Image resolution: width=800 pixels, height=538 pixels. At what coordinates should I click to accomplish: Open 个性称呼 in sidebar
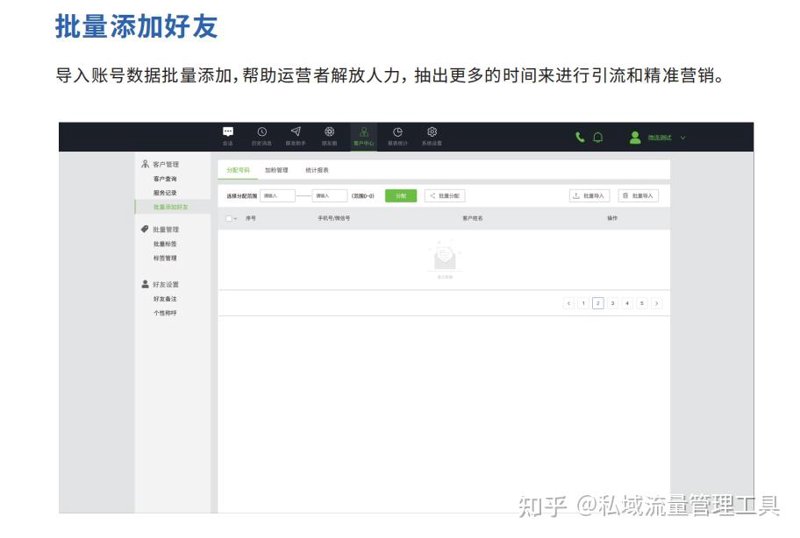165,312
